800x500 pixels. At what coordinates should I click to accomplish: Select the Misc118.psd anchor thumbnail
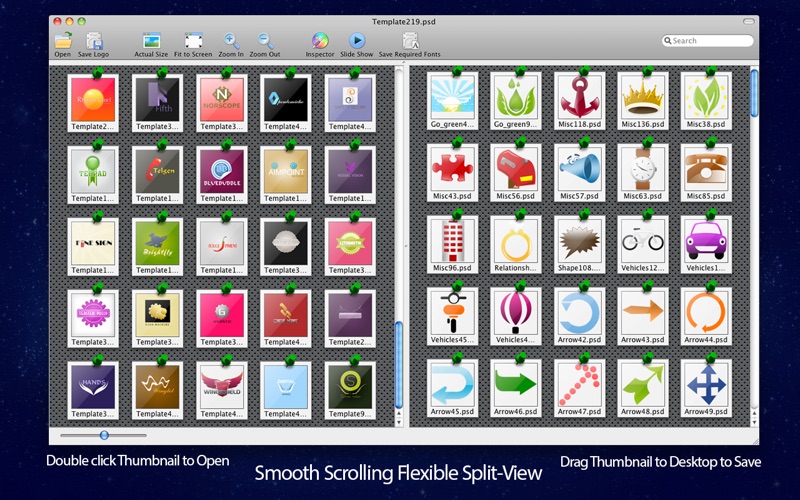(x=579, y=95)
